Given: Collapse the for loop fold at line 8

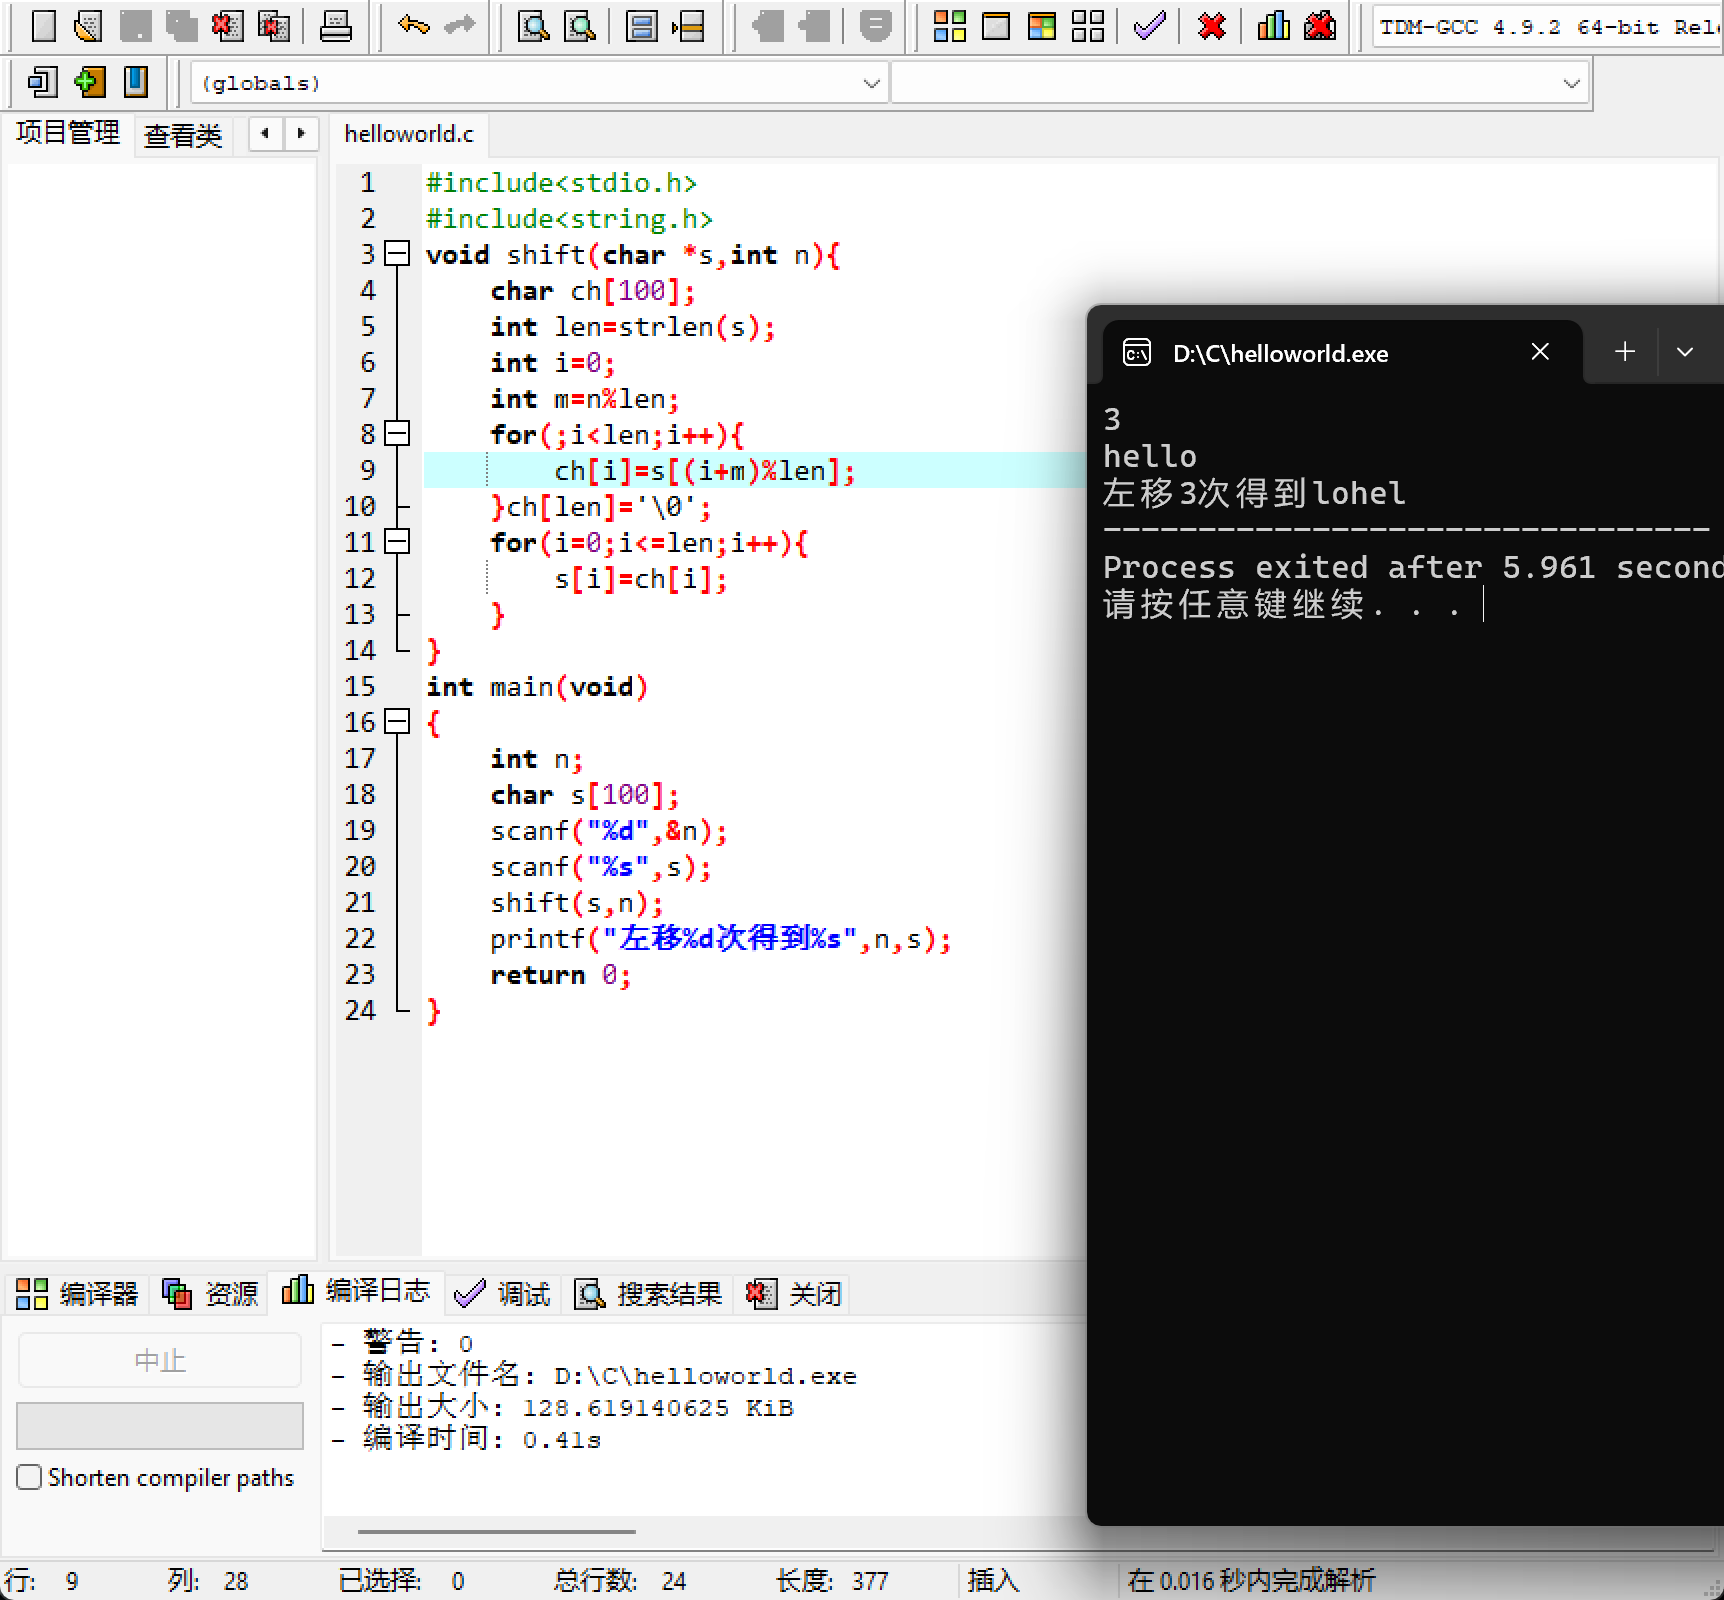Looking at the screenshot, I should tap(398, 434).
